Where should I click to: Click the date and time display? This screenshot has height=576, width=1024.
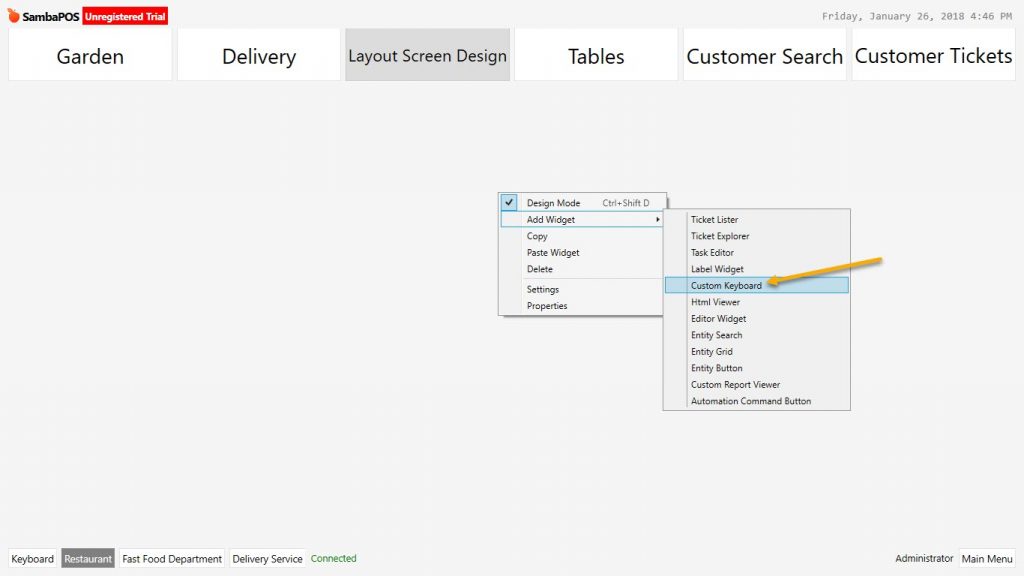(917, 16)
